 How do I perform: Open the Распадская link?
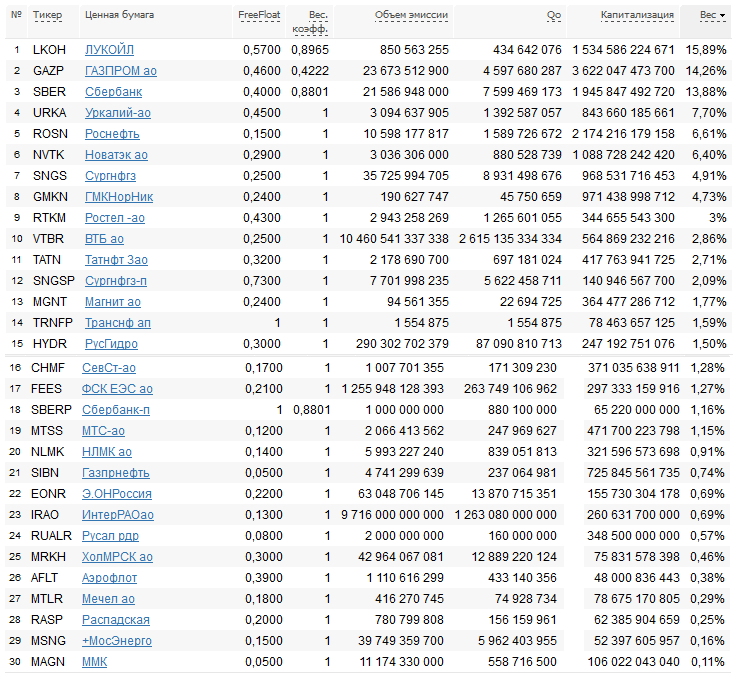(116, 620)
